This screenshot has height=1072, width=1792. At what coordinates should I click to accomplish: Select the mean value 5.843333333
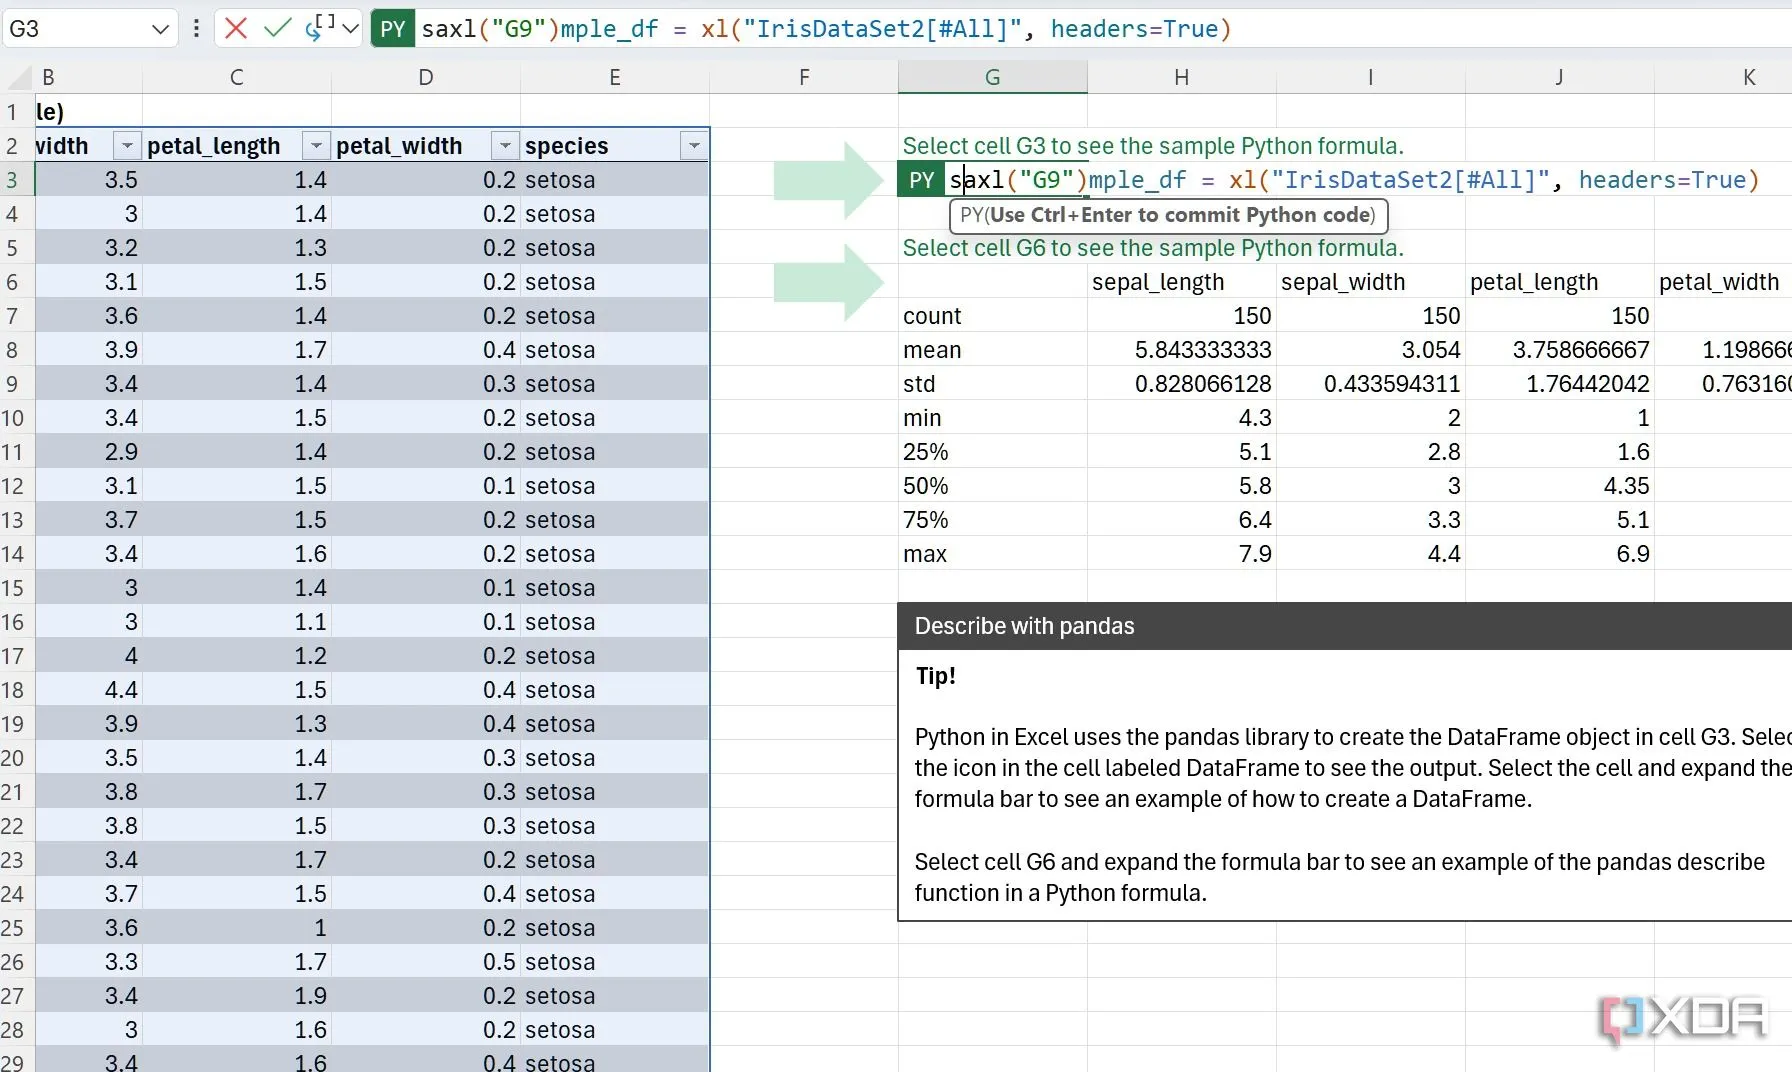[1182, 350]
